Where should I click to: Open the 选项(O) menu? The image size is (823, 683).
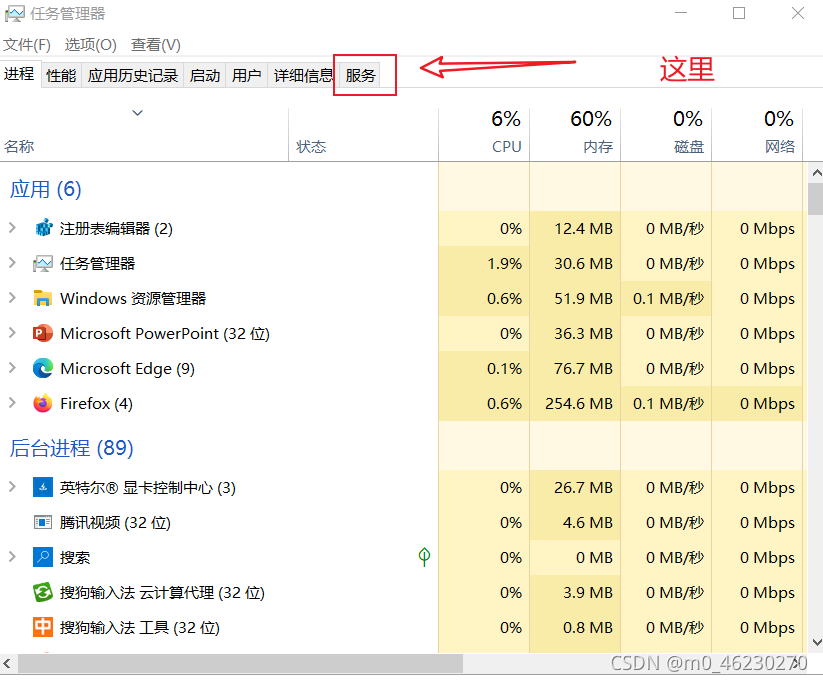pyautogui.click(x=90, y=45)
